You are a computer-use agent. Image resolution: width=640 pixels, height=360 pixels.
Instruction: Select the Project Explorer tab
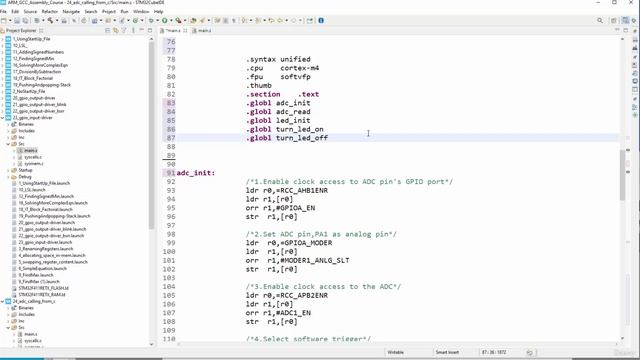tap(21, 31)
